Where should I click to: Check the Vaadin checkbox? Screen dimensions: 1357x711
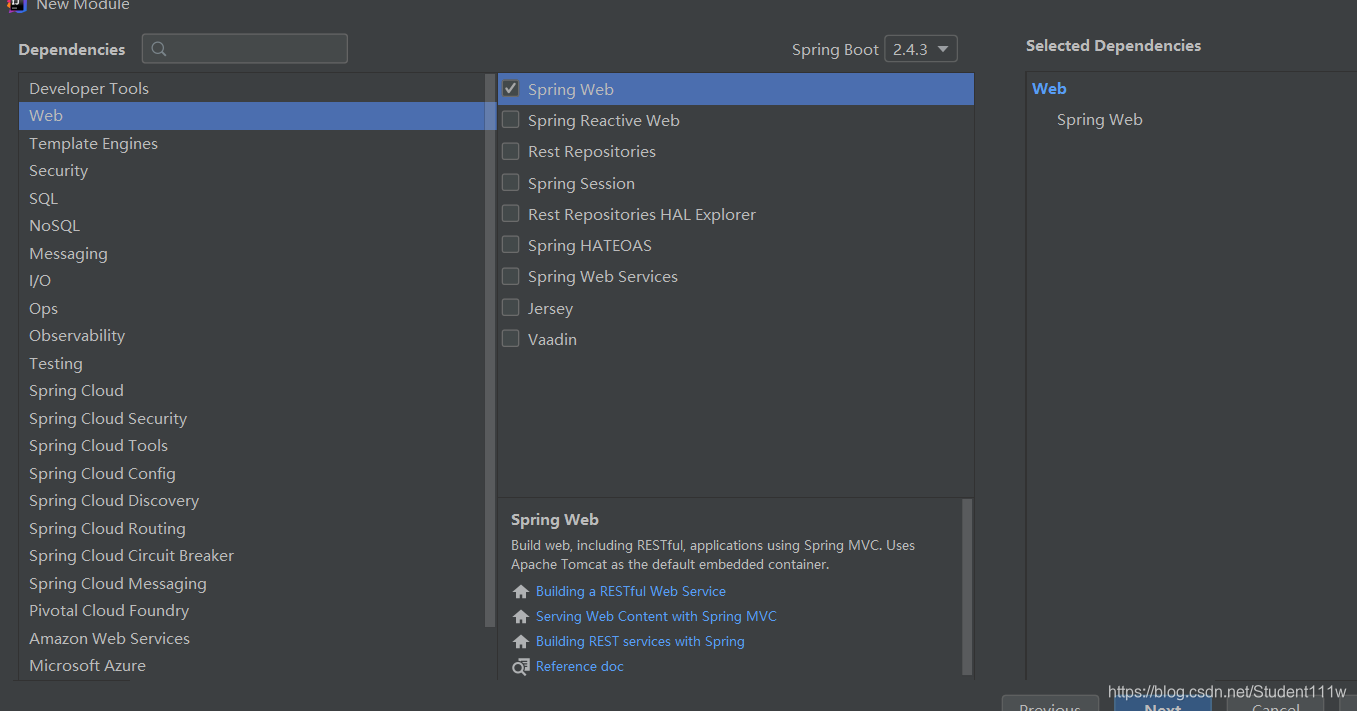[510, 339]
